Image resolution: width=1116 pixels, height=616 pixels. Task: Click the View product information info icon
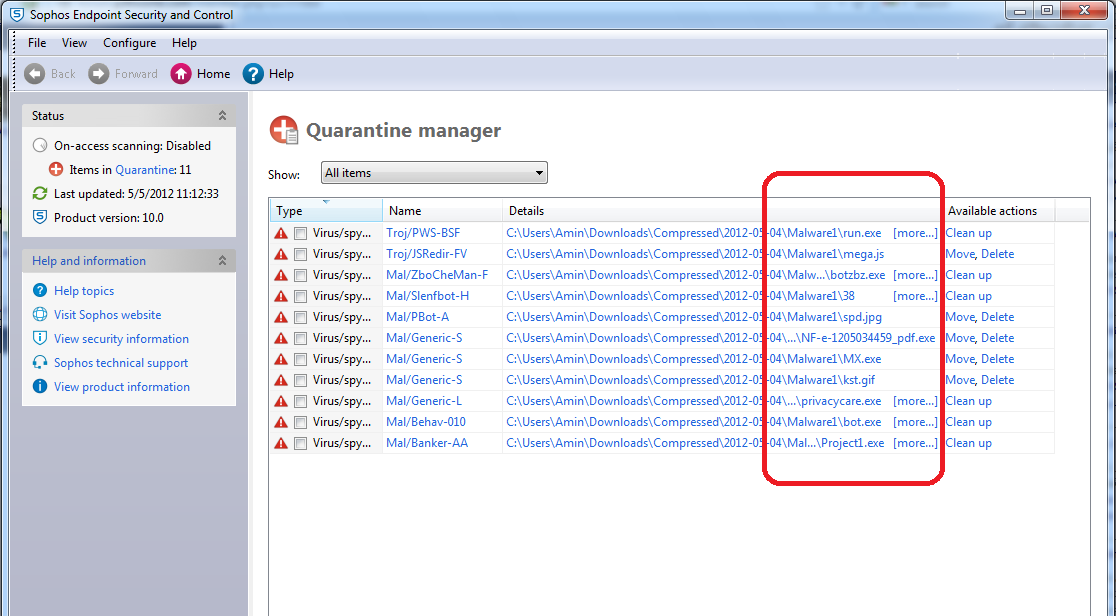pos(40,387)
